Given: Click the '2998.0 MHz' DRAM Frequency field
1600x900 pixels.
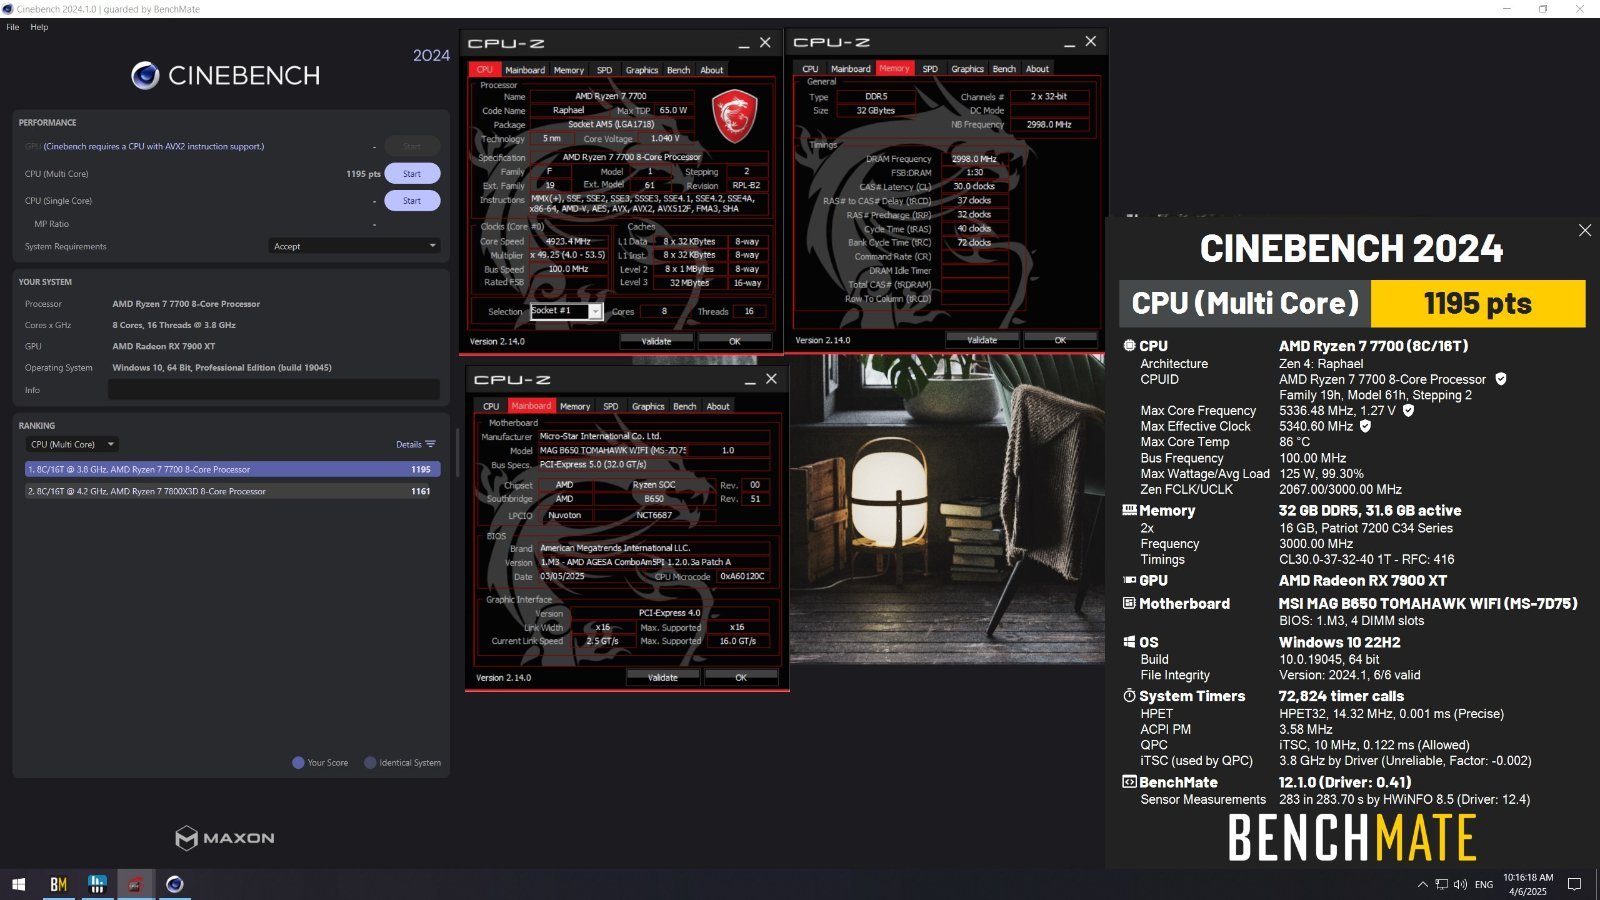Looking at the screenshot, I should point(974,159).
